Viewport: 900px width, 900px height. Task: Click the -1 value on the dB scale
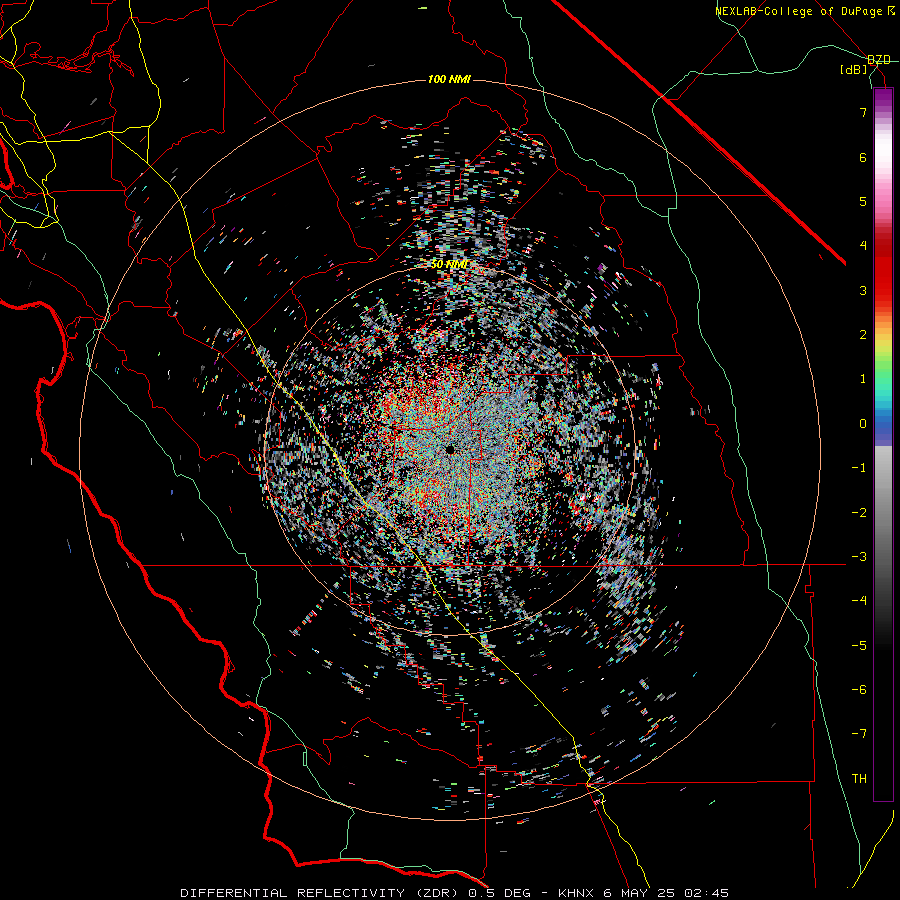[x=859, y=468]
